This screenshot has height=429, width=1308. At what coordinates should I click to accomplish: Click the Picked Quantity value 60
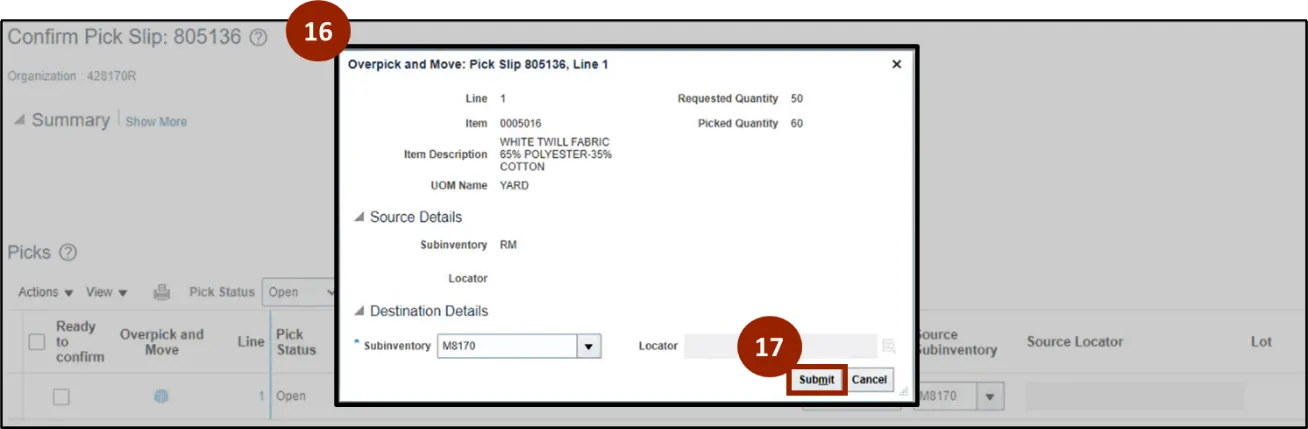pos(796,123)
